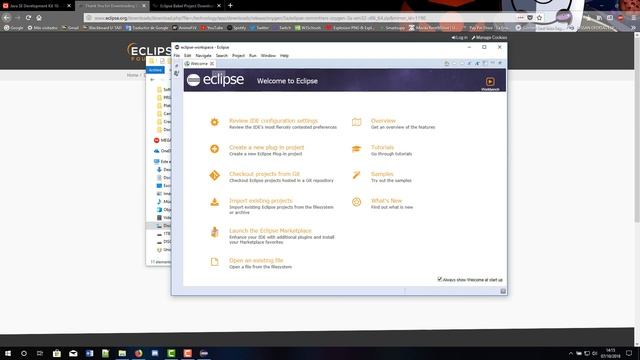Open the Open an existing file link

(256, 260)
